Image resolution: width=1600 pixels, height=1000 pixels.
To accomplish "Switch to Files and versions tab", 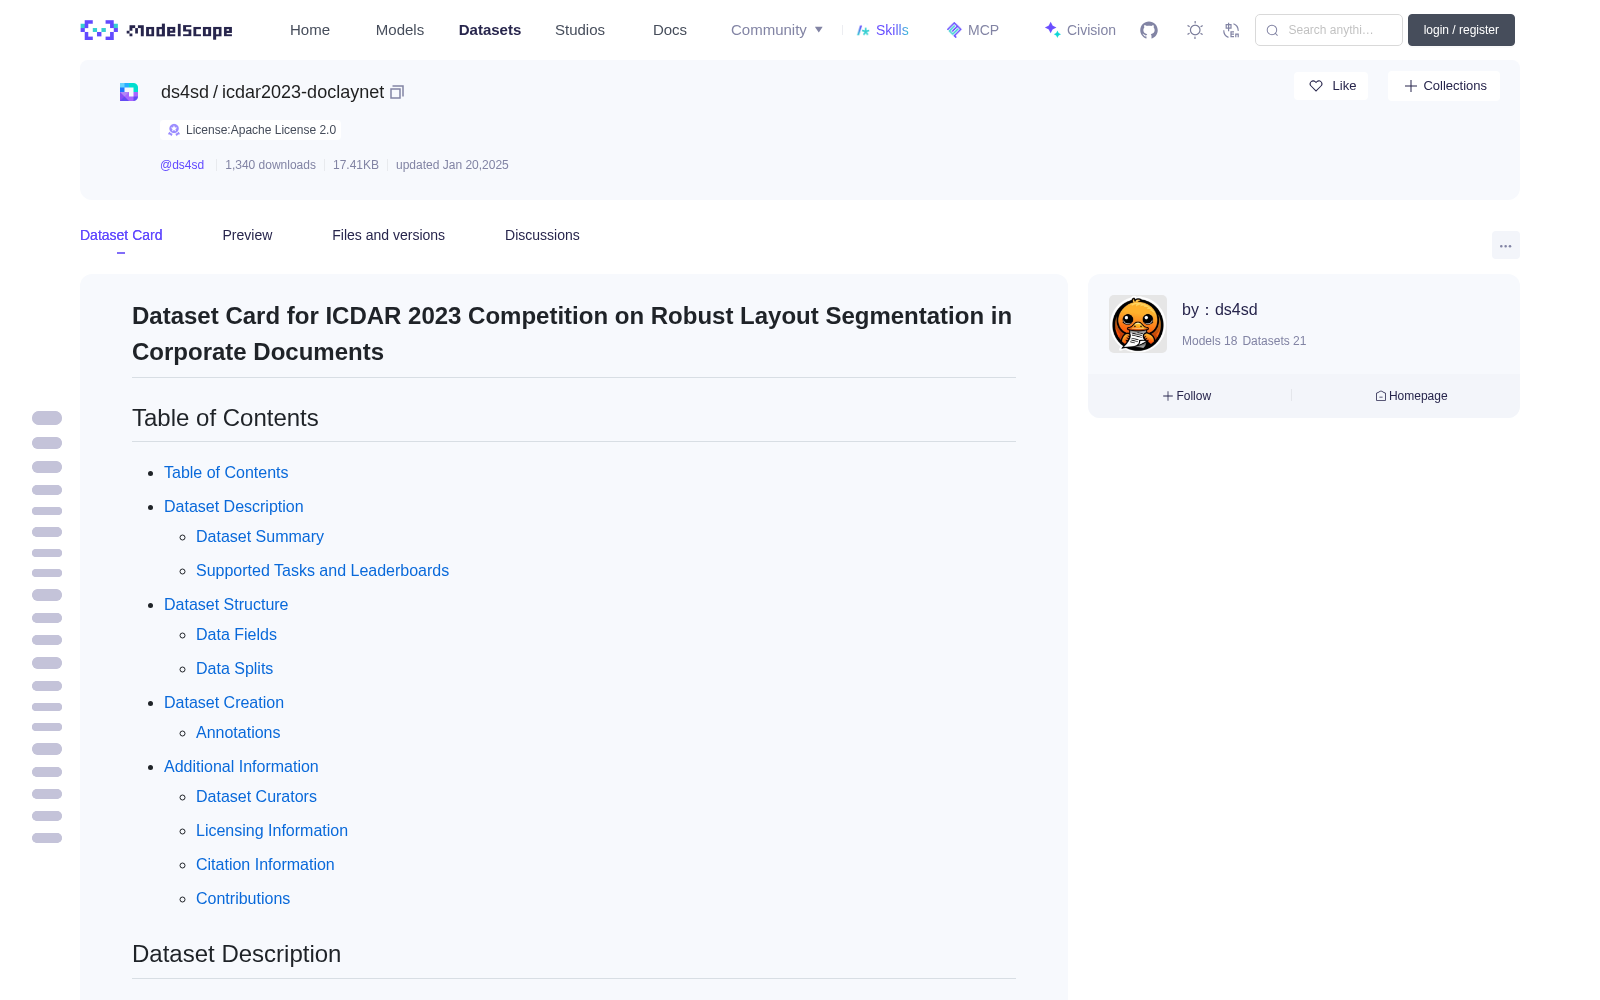I will [388, 235].
